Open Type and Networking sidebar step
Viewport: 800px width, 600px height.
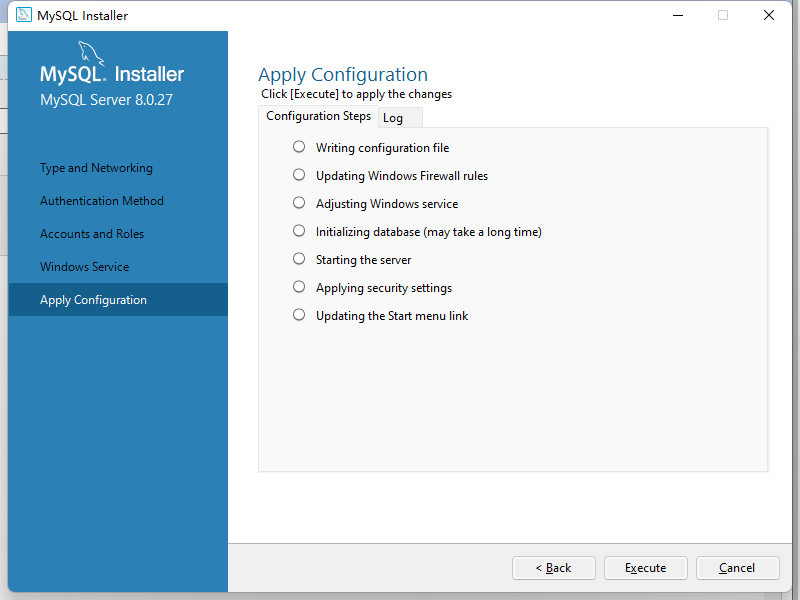click(96, 168)
